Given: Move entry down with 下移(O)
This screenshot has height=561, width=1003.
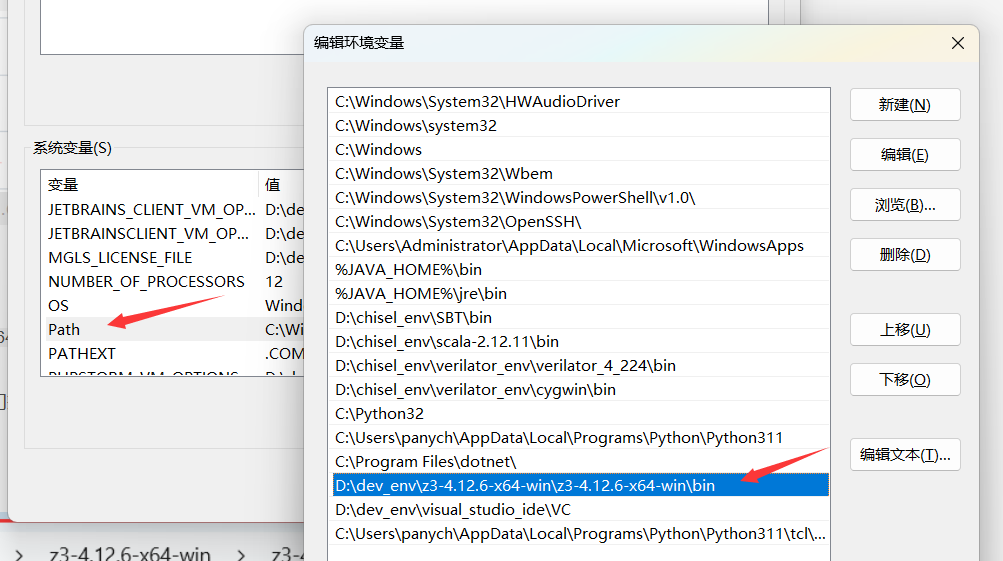Looking at the screenshot, I should click(x=904, y=380).
